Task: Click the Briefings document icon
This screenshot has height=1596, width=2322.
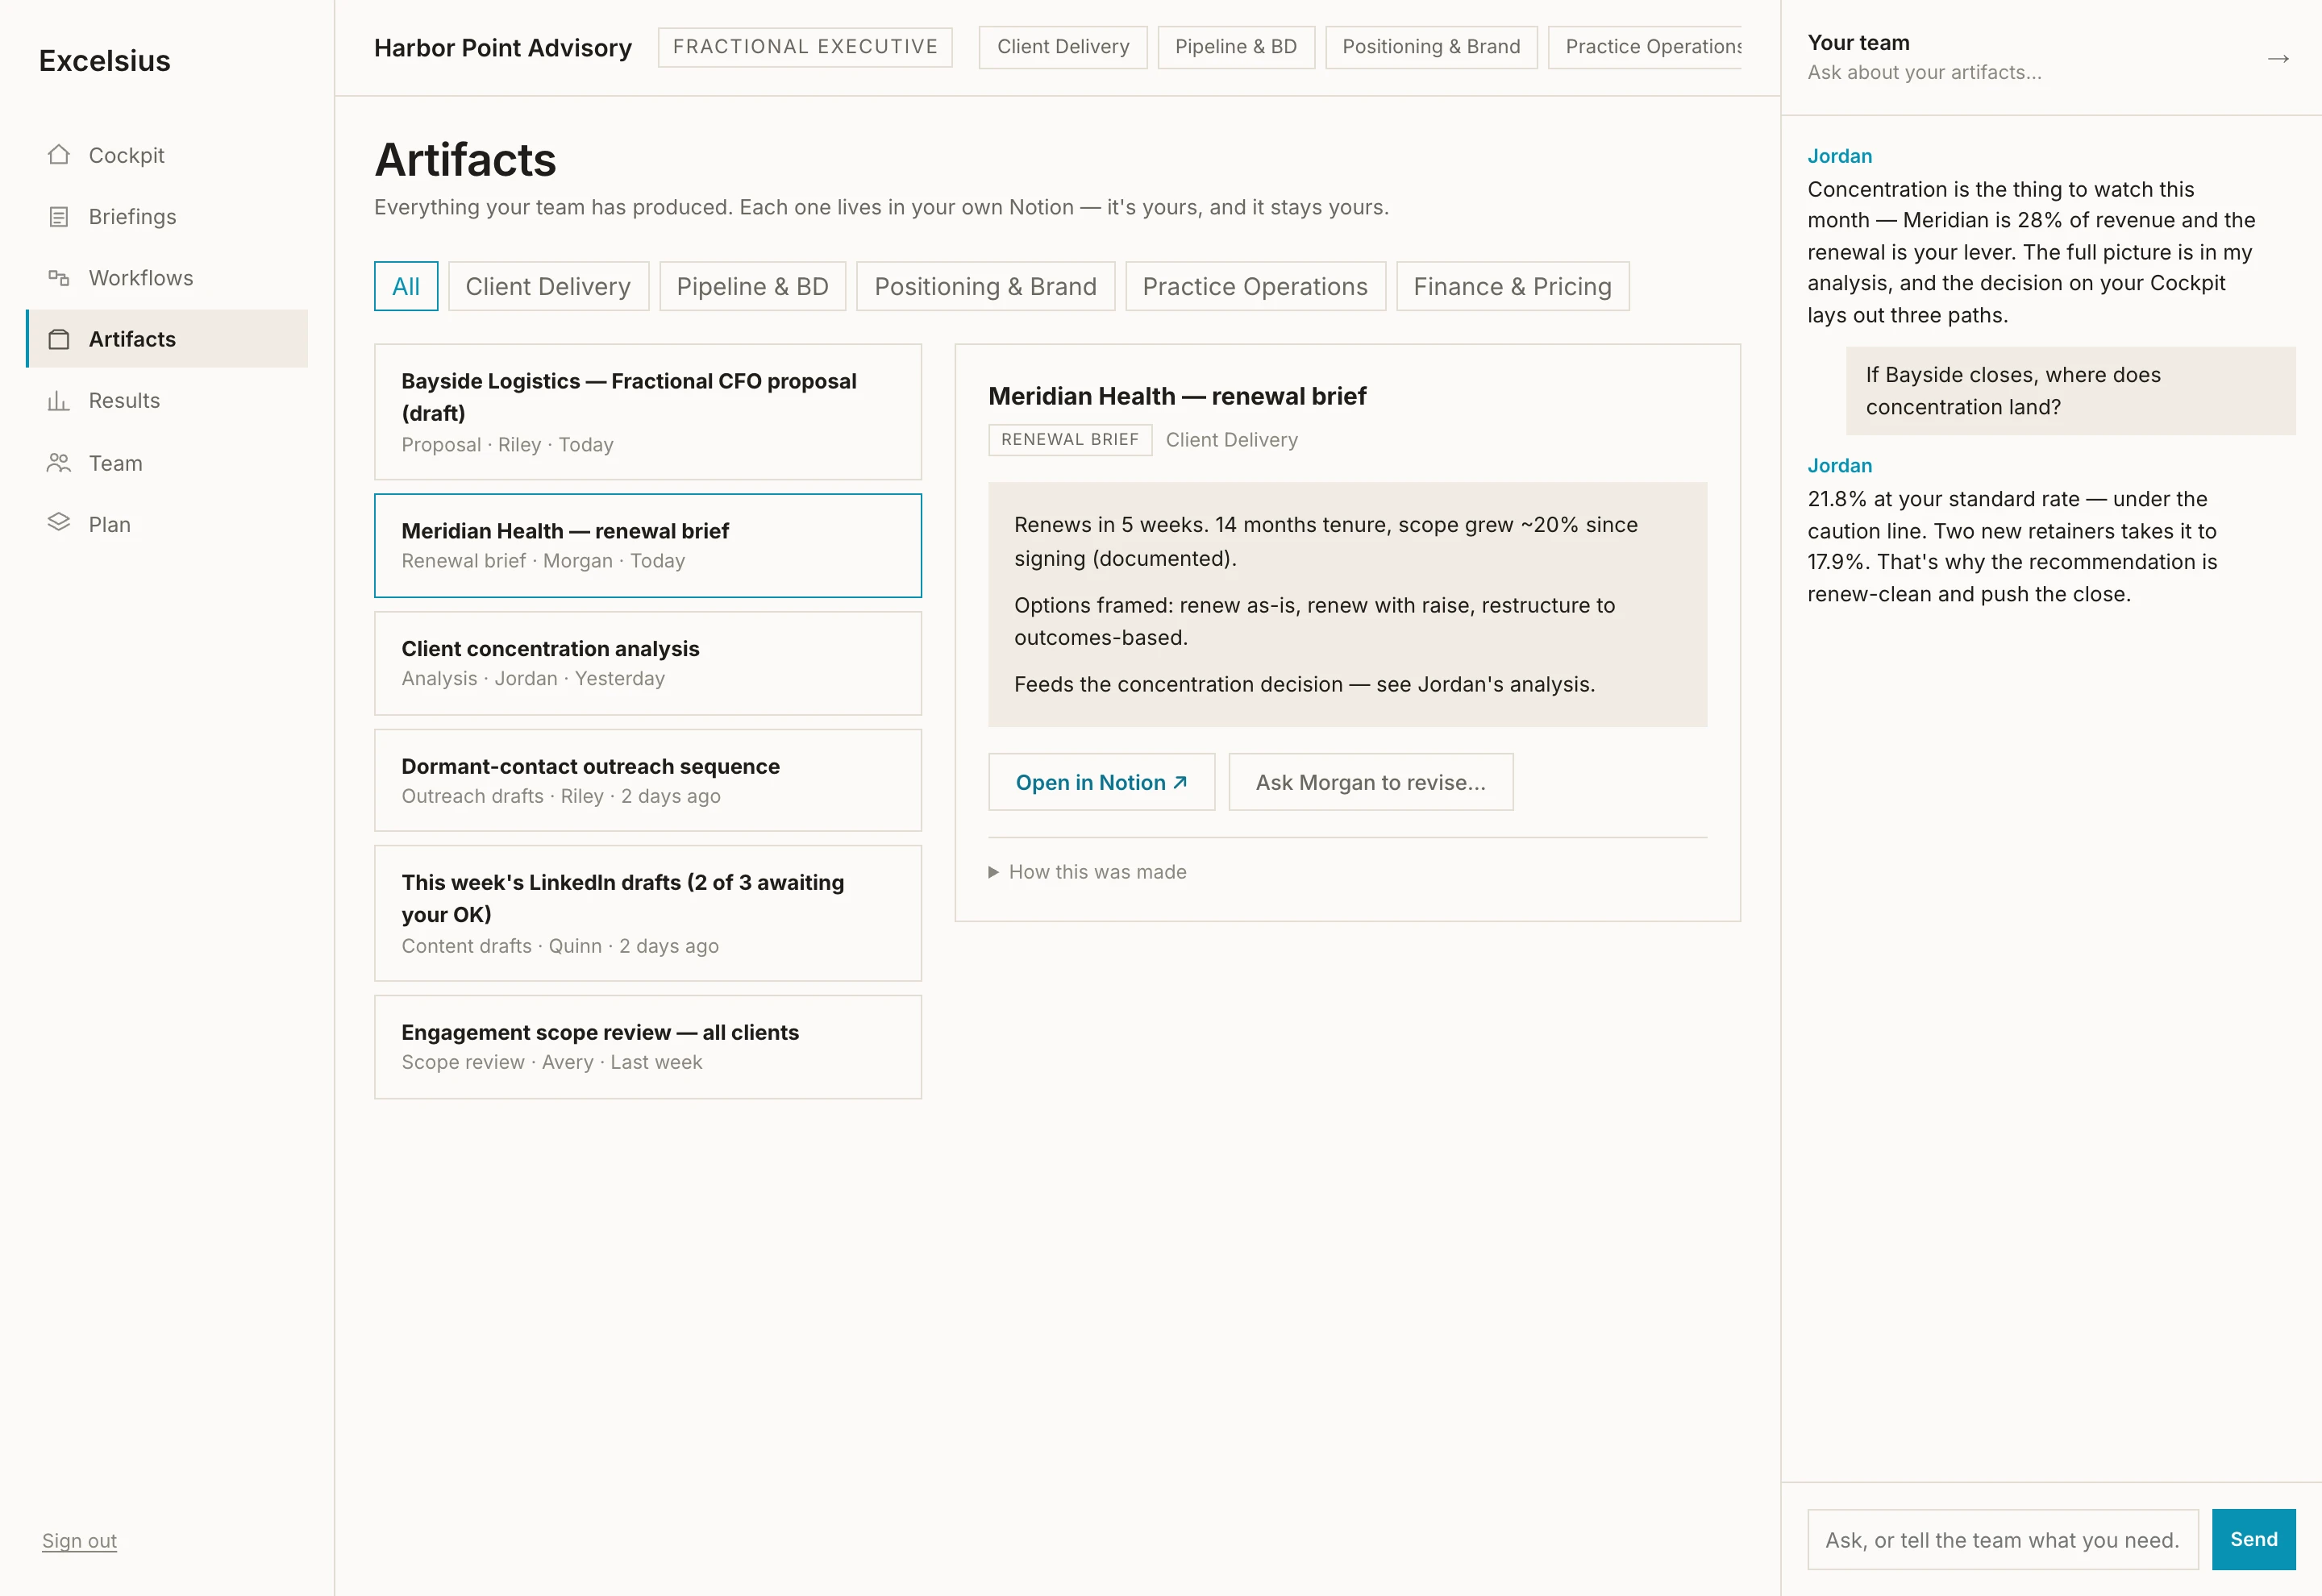Action: 59,217
